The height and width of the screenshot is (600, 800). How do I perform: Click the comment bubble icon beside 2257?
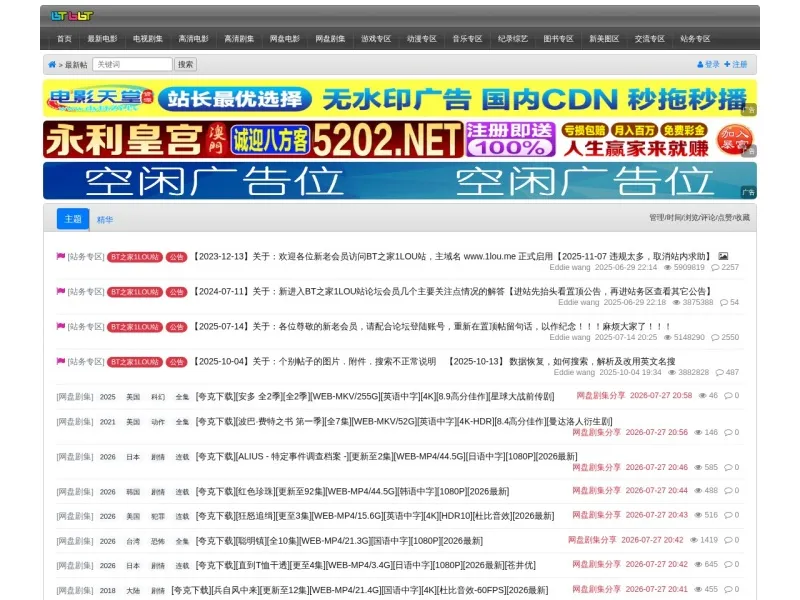tap(715, 267)
